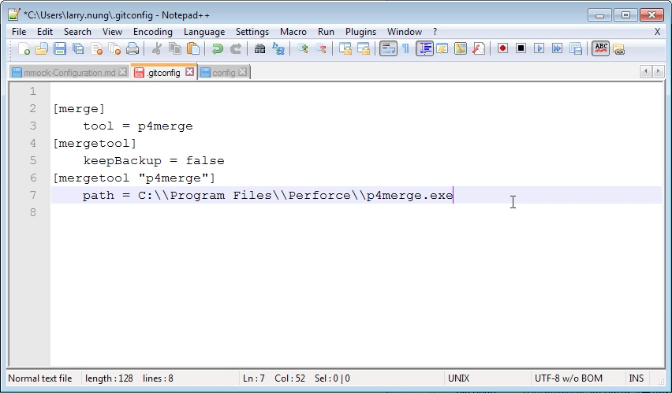
Task: Open the Encoding menu
Action: [153, 32]
